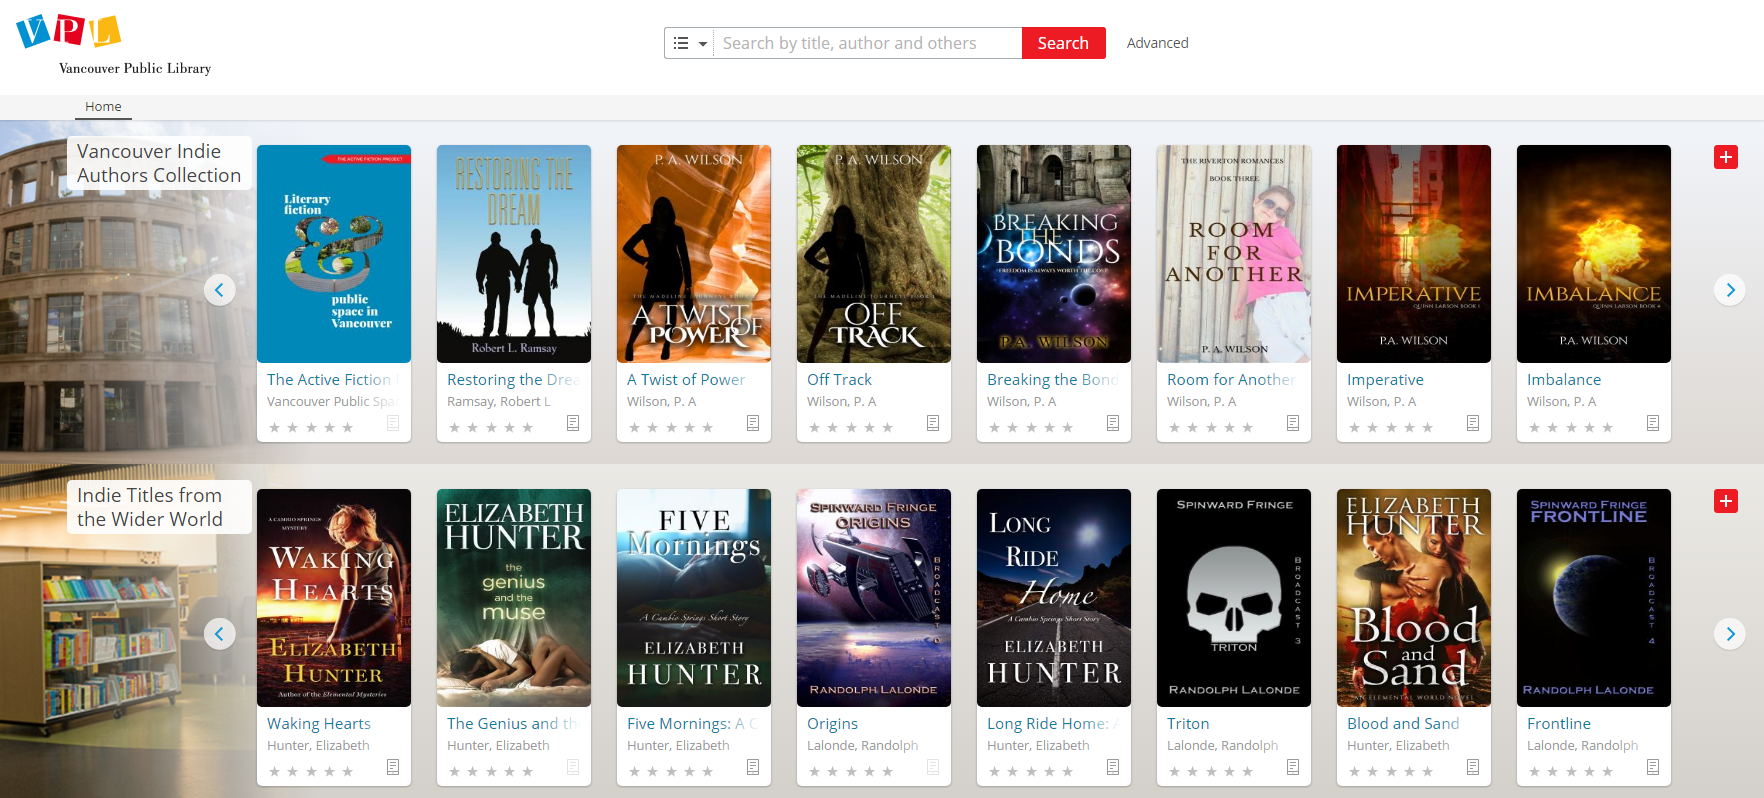Open the Triton skull book cover
Screen dimensions: 1764x798
coord(1234,598)
